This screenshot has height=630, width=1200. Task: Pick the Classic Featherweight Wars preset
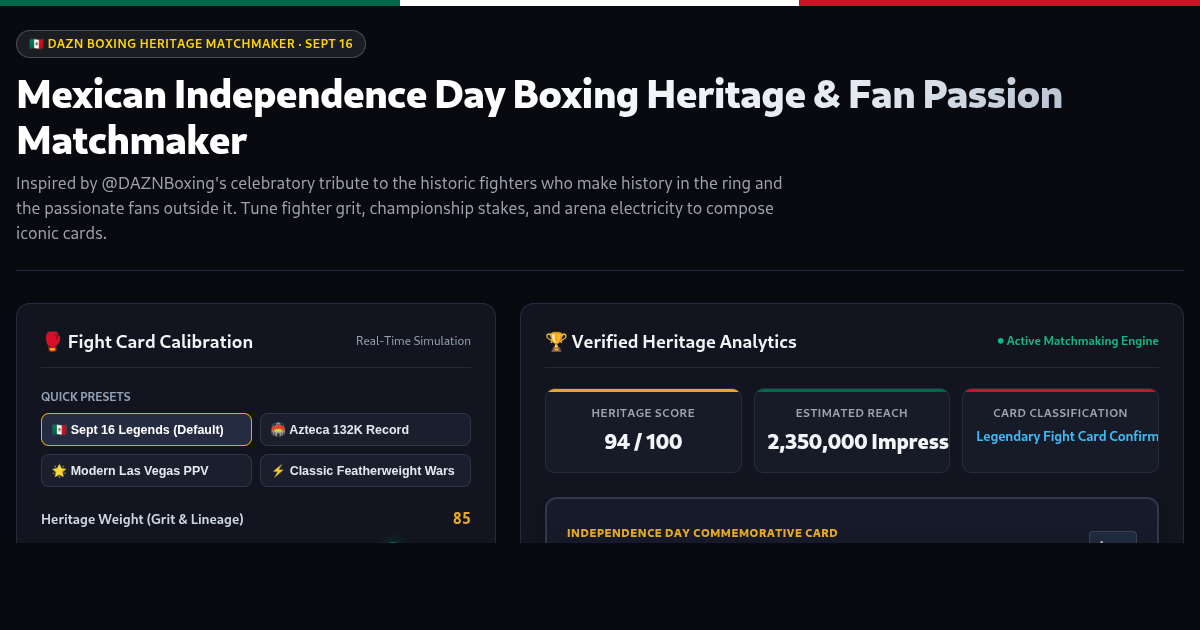point(365,471)
